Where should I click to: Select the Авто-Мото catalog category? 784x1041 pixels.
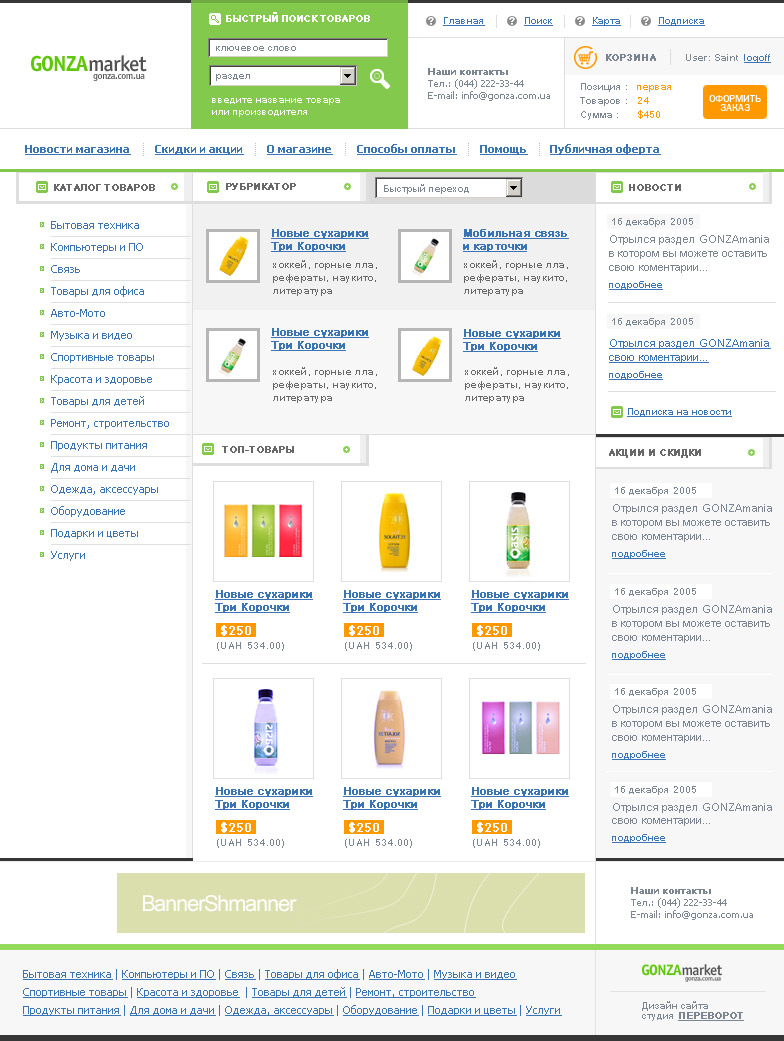point(78,313)
